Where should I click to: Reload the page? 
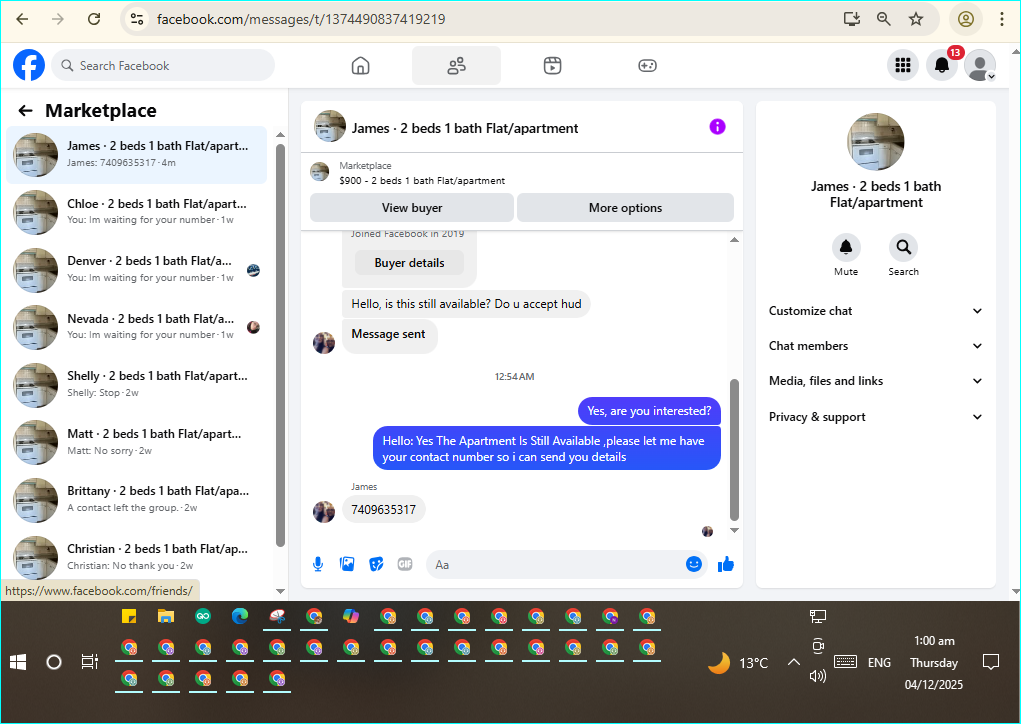(94, 19)
